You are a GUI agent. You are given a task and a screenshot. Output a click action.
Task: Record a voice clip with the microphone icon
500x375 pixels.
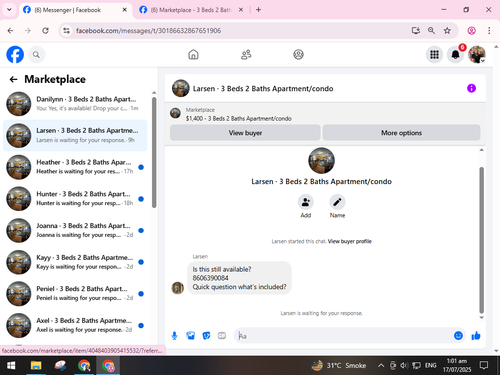point(174,336)
